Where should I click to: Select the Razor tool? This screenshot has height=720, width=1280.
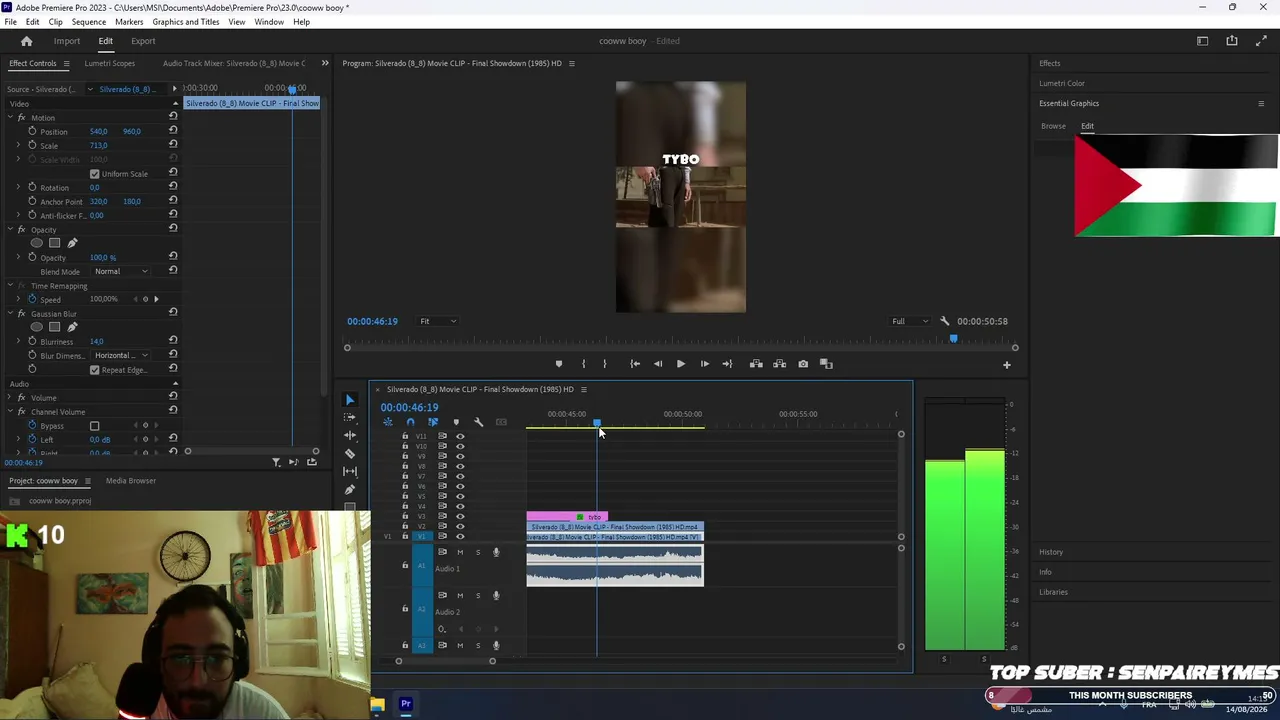coord(349,454)
